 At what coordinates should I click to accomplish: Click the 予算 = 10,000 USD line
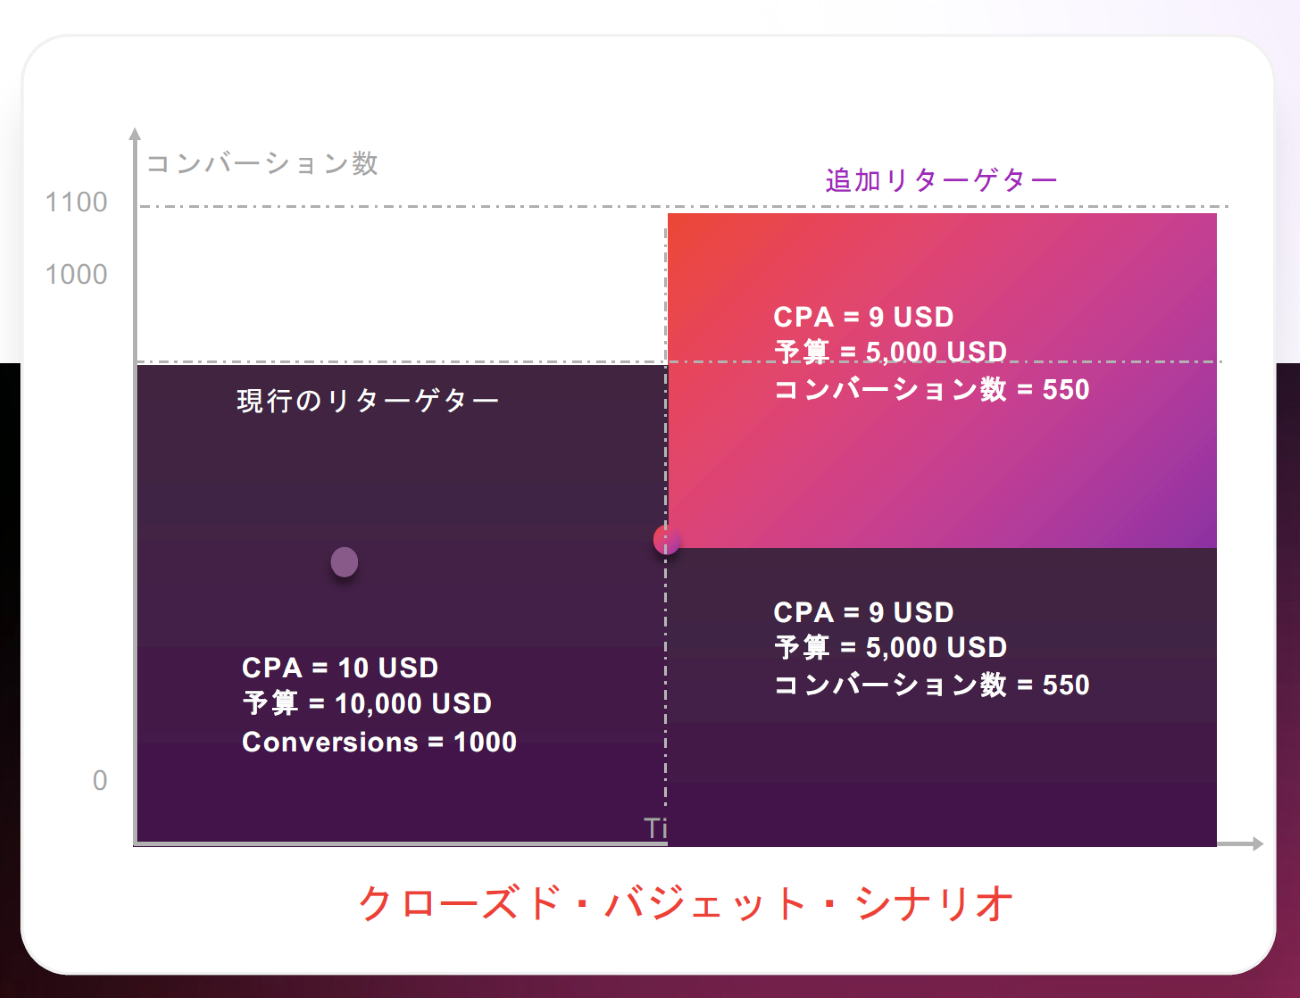(367, 704)
